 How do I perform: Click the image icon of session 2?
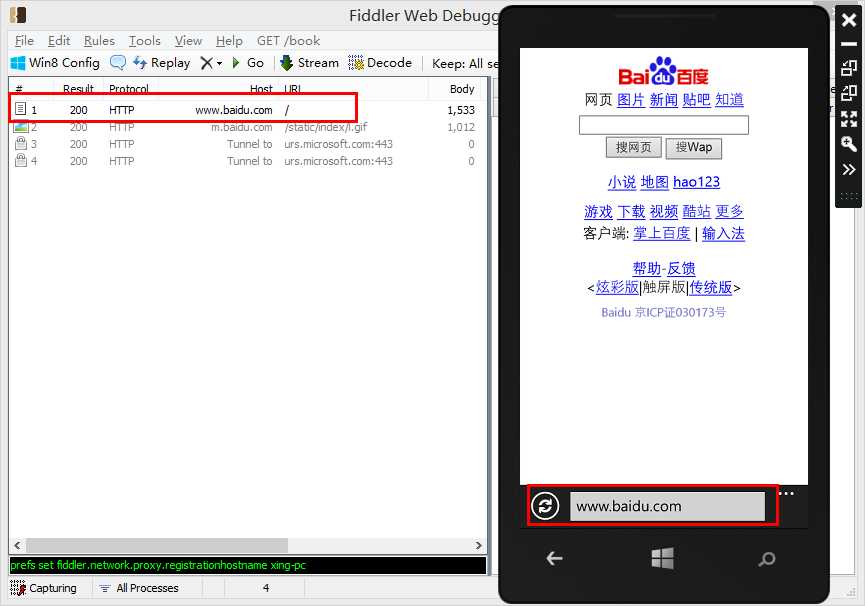pyautogui.click(x=21, y=126)
